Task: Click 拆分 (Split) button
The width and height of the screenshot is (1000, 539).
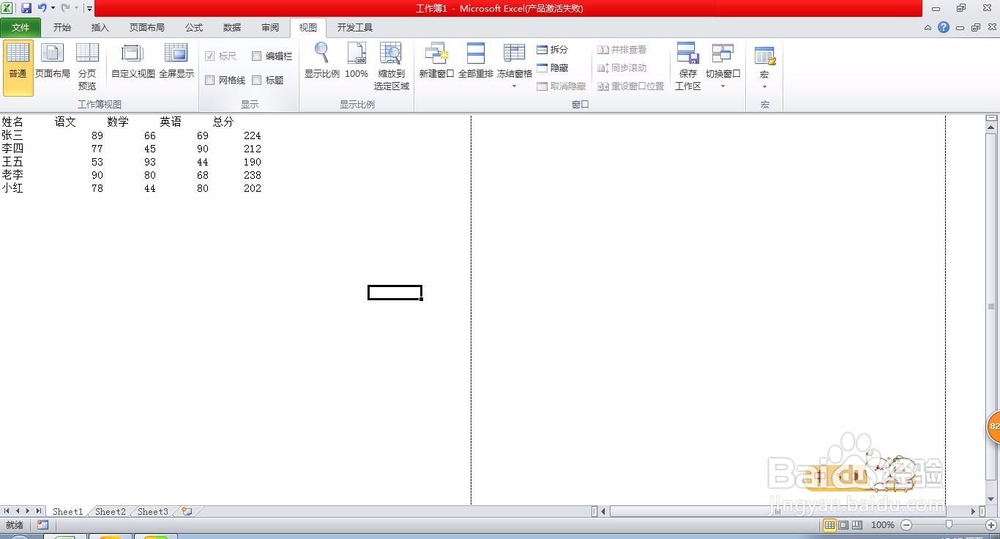Action: tap(552, 49)
